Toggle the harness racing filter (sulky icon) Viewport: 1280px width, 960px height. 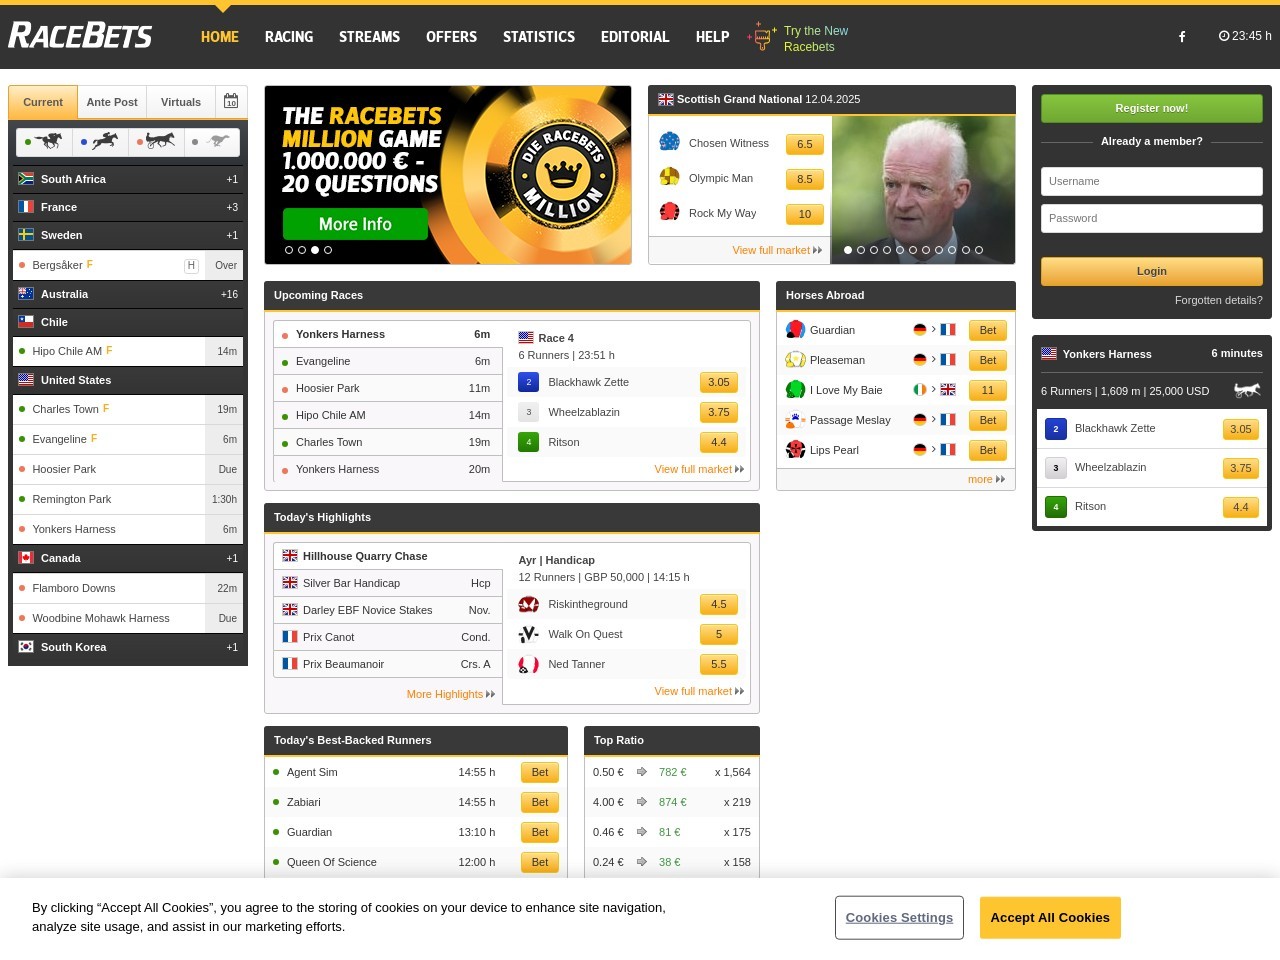click(x=156, y=142)
